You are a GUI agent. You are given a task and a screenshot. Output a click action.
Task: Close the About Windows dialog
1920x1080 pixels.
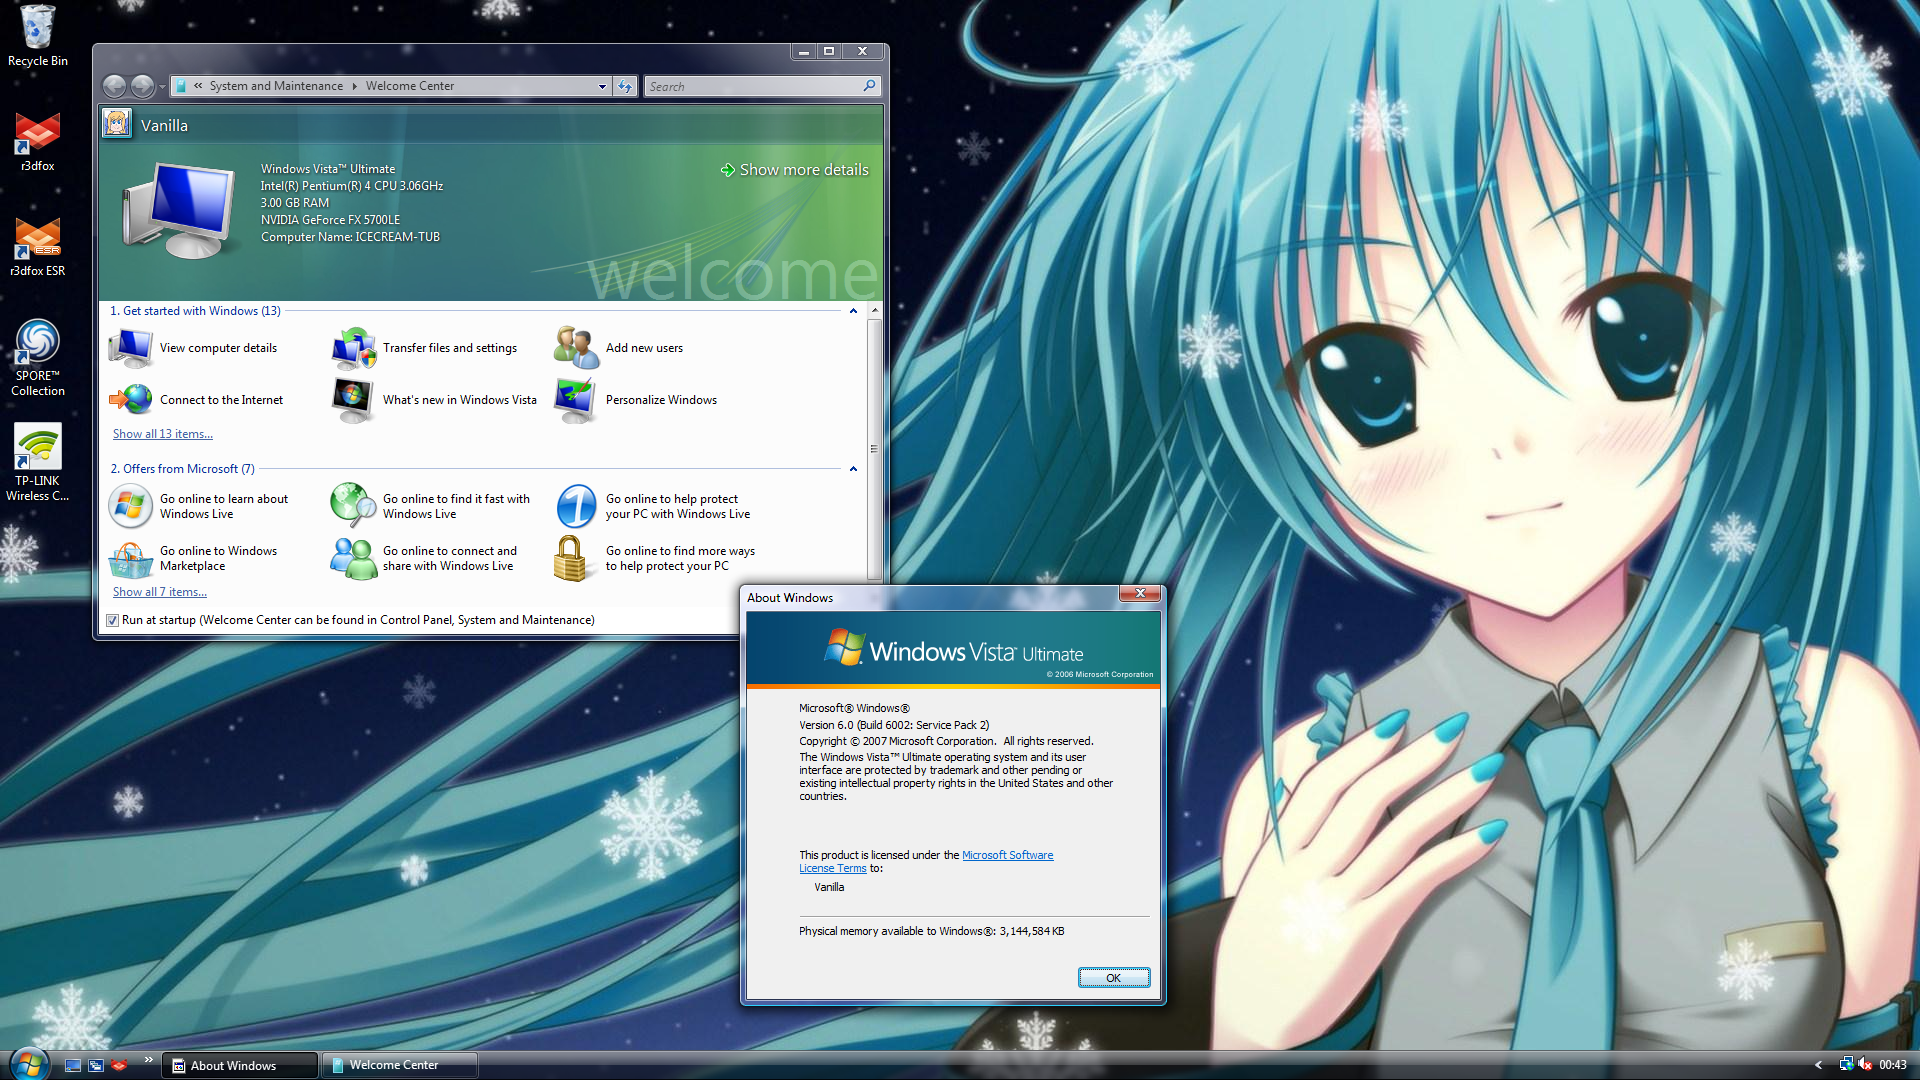click(x=1139, y=594)
